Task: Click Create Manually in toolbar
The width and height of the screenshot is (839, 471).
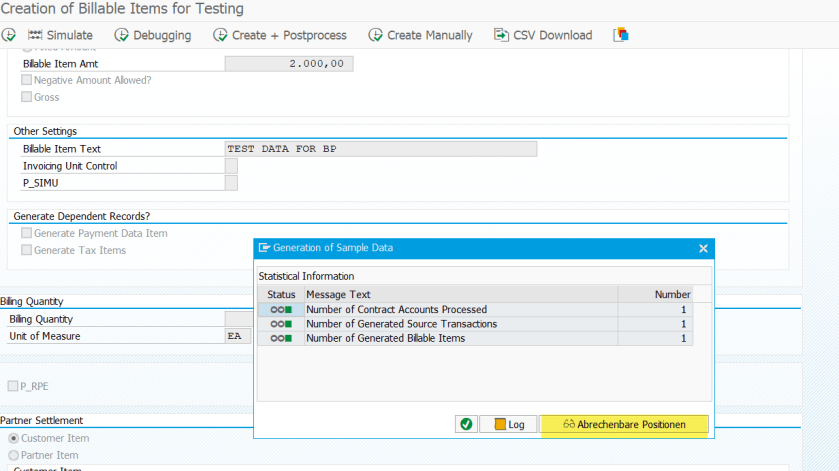Action: pyautogui.click(x=420, y=35)
